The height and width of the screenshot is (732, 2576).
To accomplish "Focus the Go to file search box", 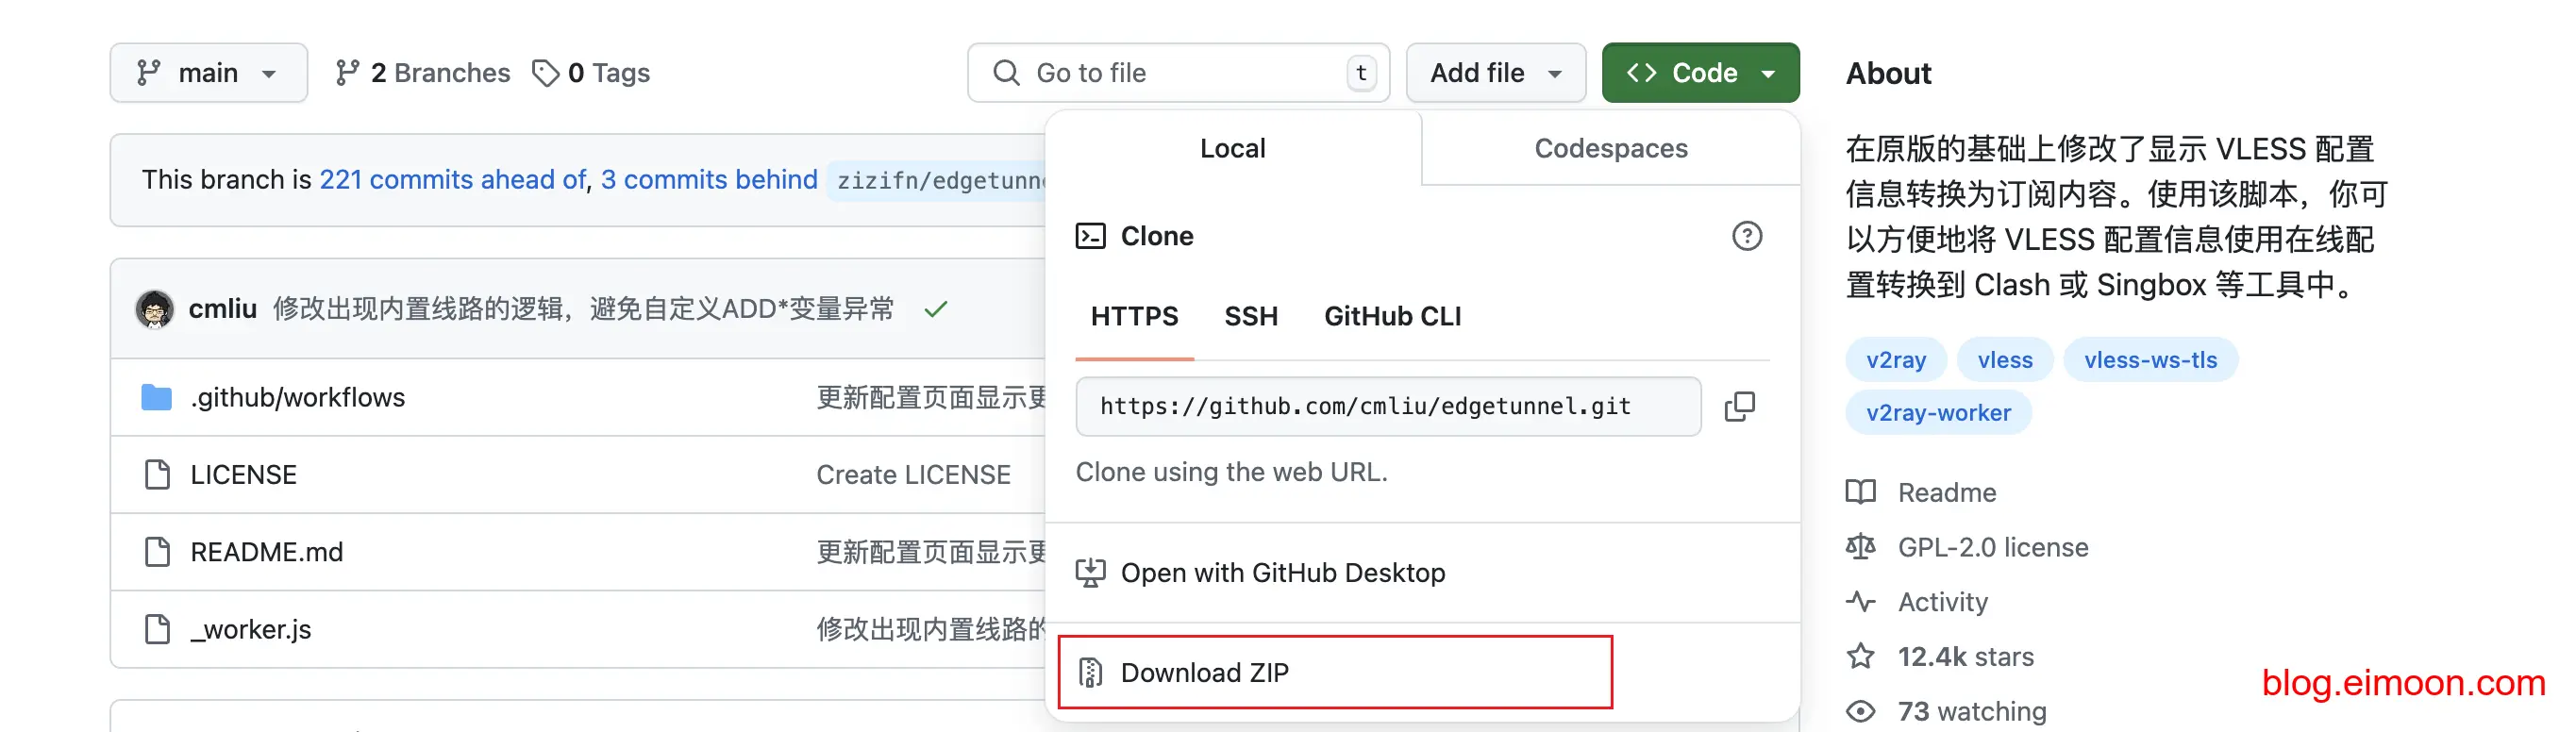I will pos(1180,73).
